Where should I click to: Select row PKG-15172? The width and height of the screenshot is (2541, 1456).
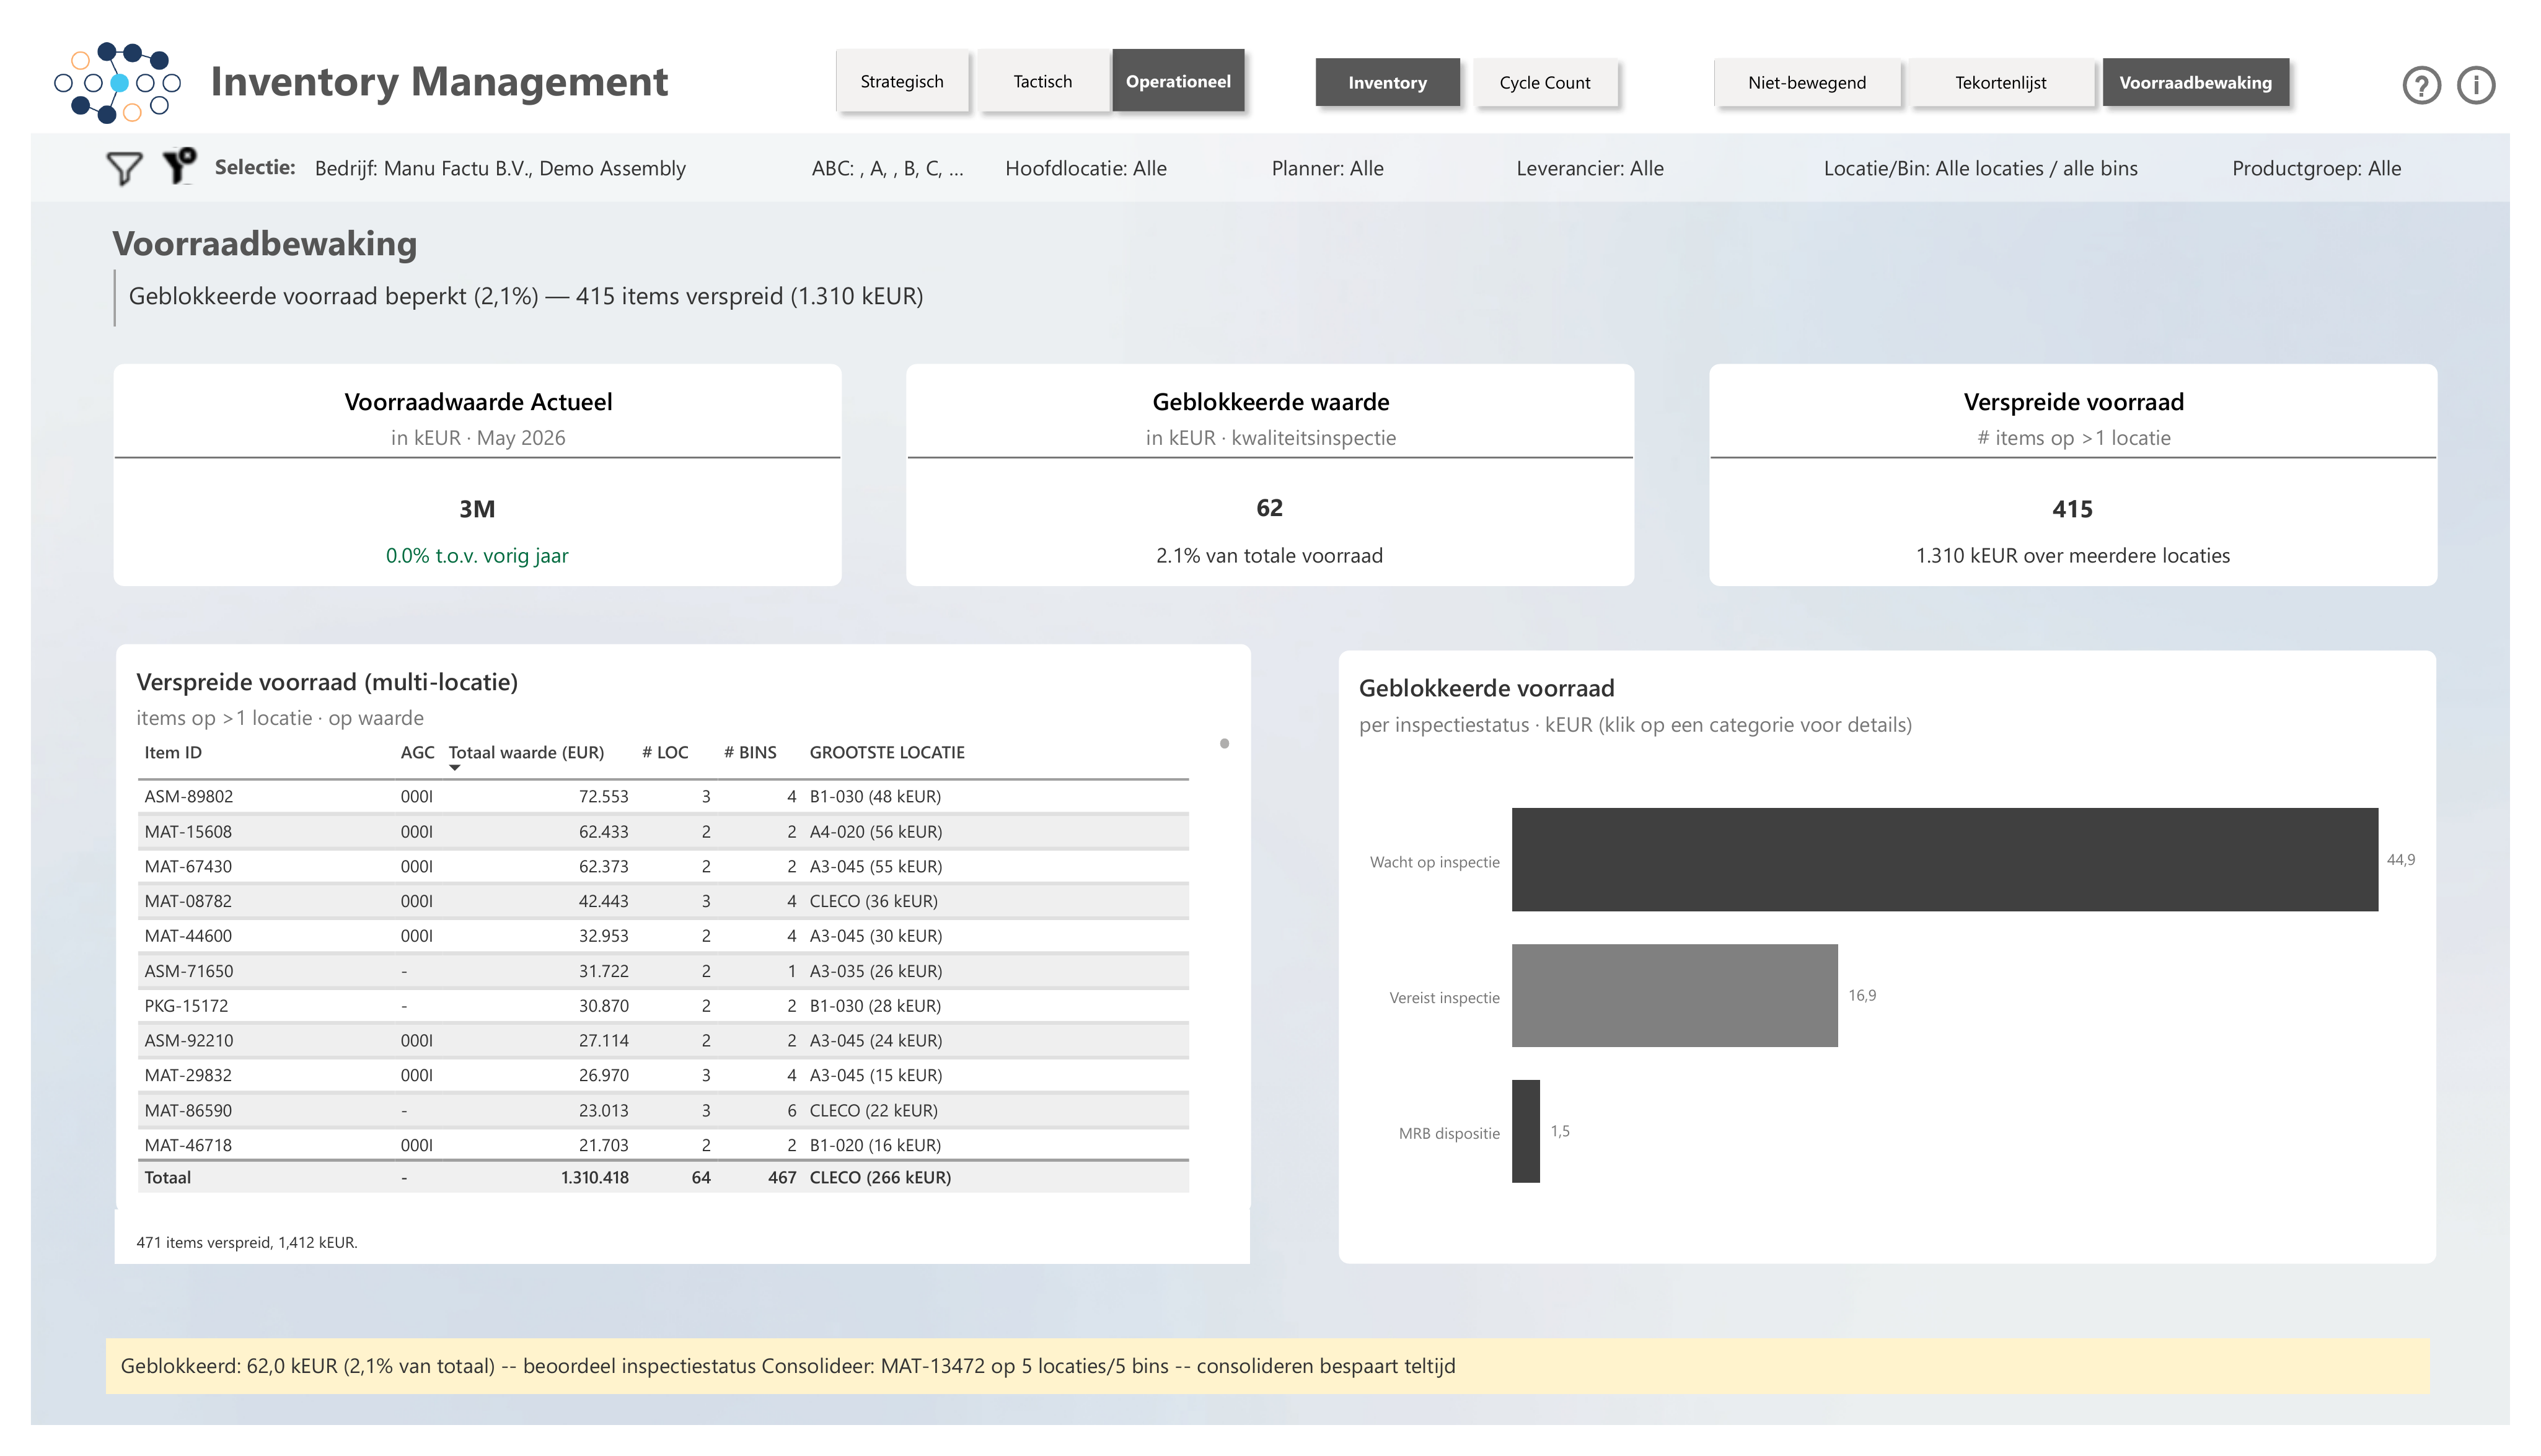(x=663, y=1005)
